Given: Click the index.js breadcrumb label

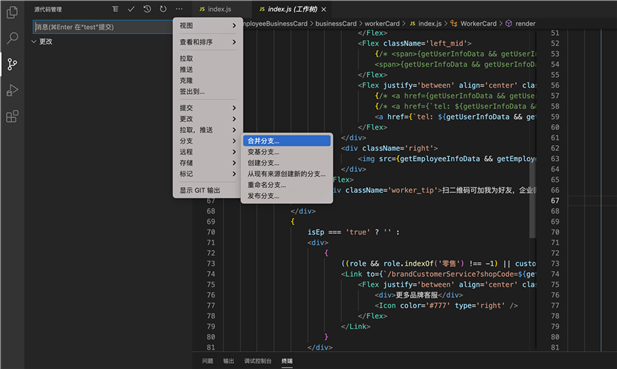Looking at the screenshot, I should tap(430, 24).
